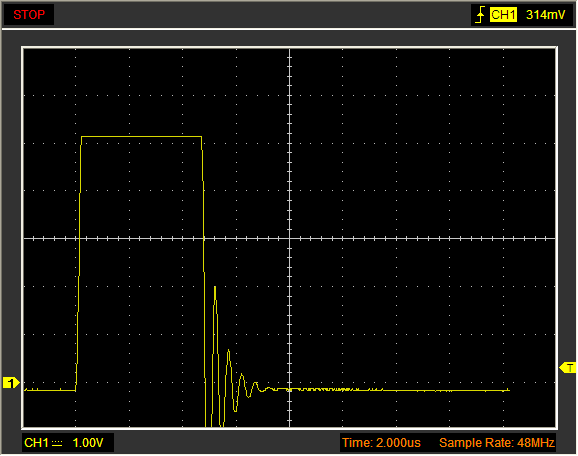Image resolution: width=578 pixels, height=456 pixels.
Task: Toggle the DC coupling symbol beside CH1
Action: tap(57, 443)
